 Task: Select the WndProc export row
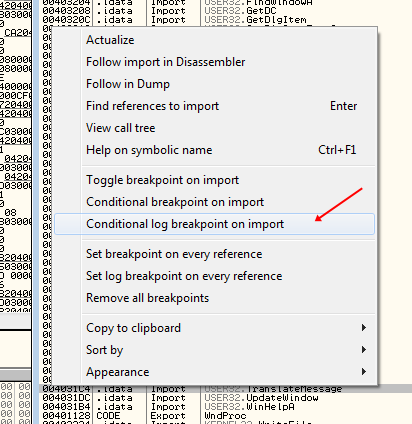[x=225, y=416]
